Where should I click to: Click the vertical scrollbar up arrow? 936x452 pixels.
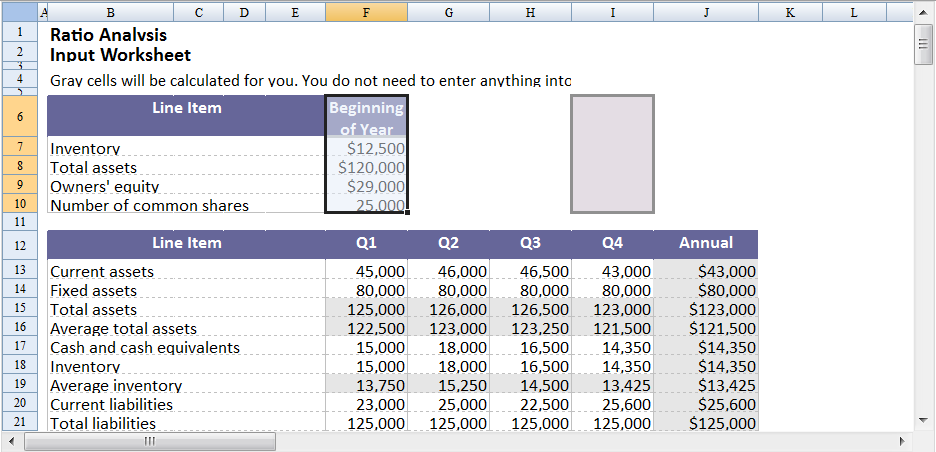922,13
